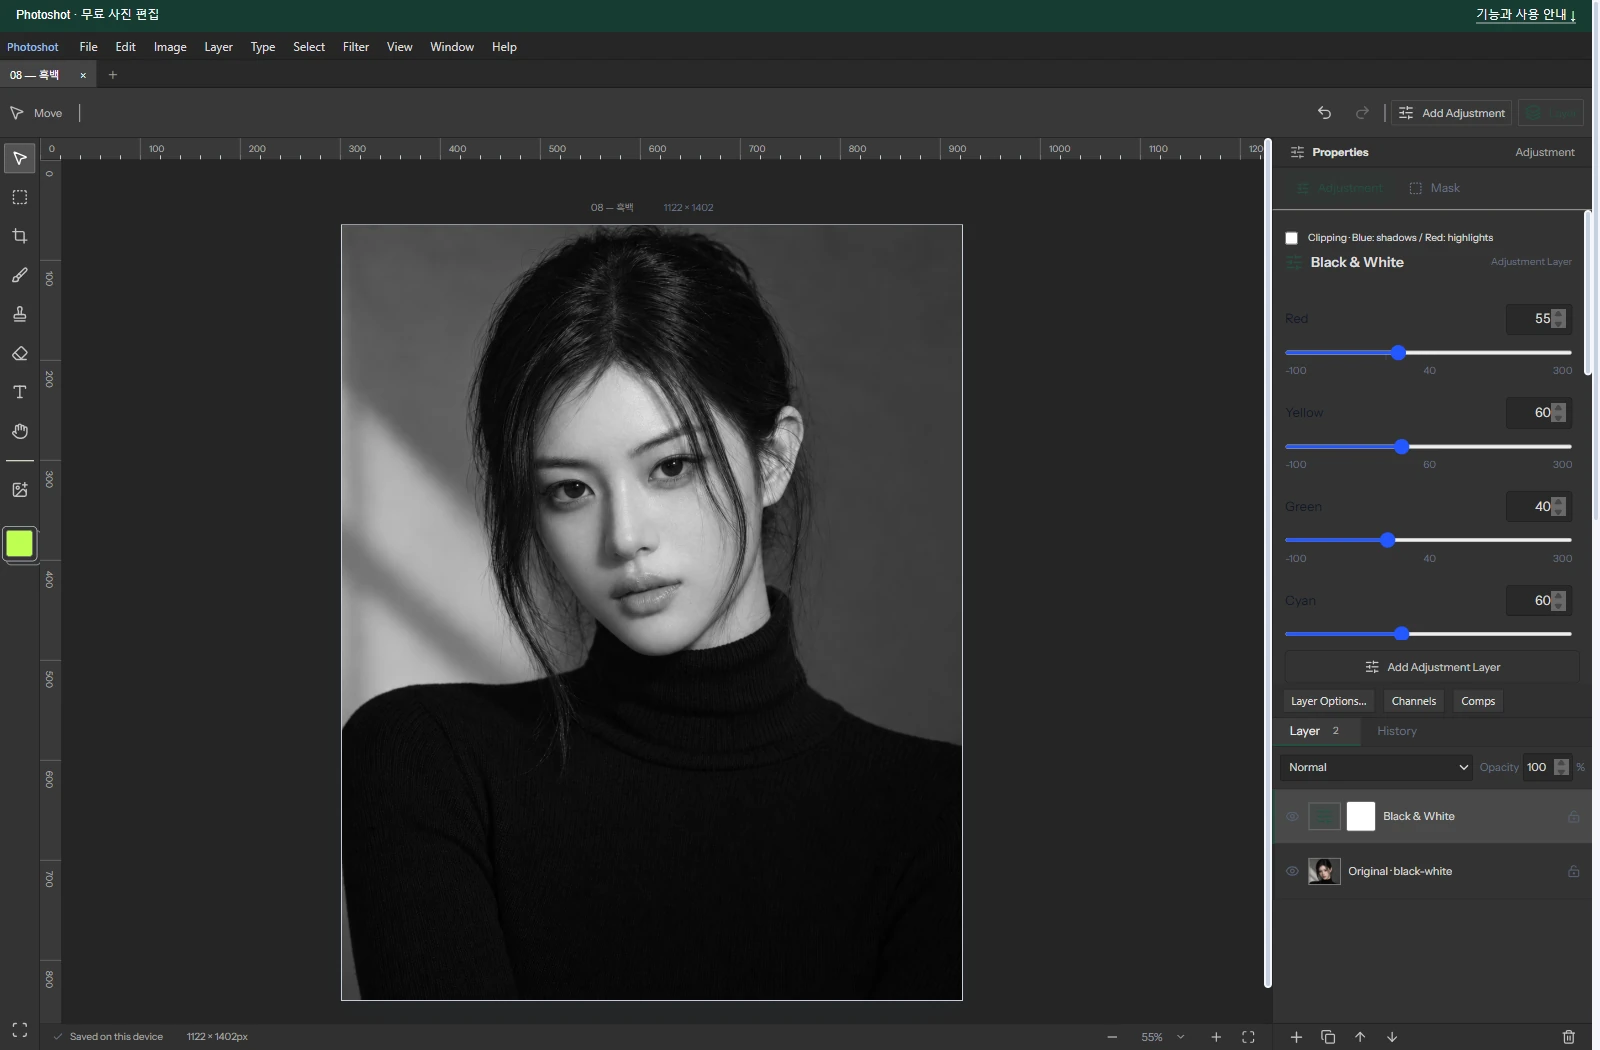Open the Filter menu

pos(355,47)
